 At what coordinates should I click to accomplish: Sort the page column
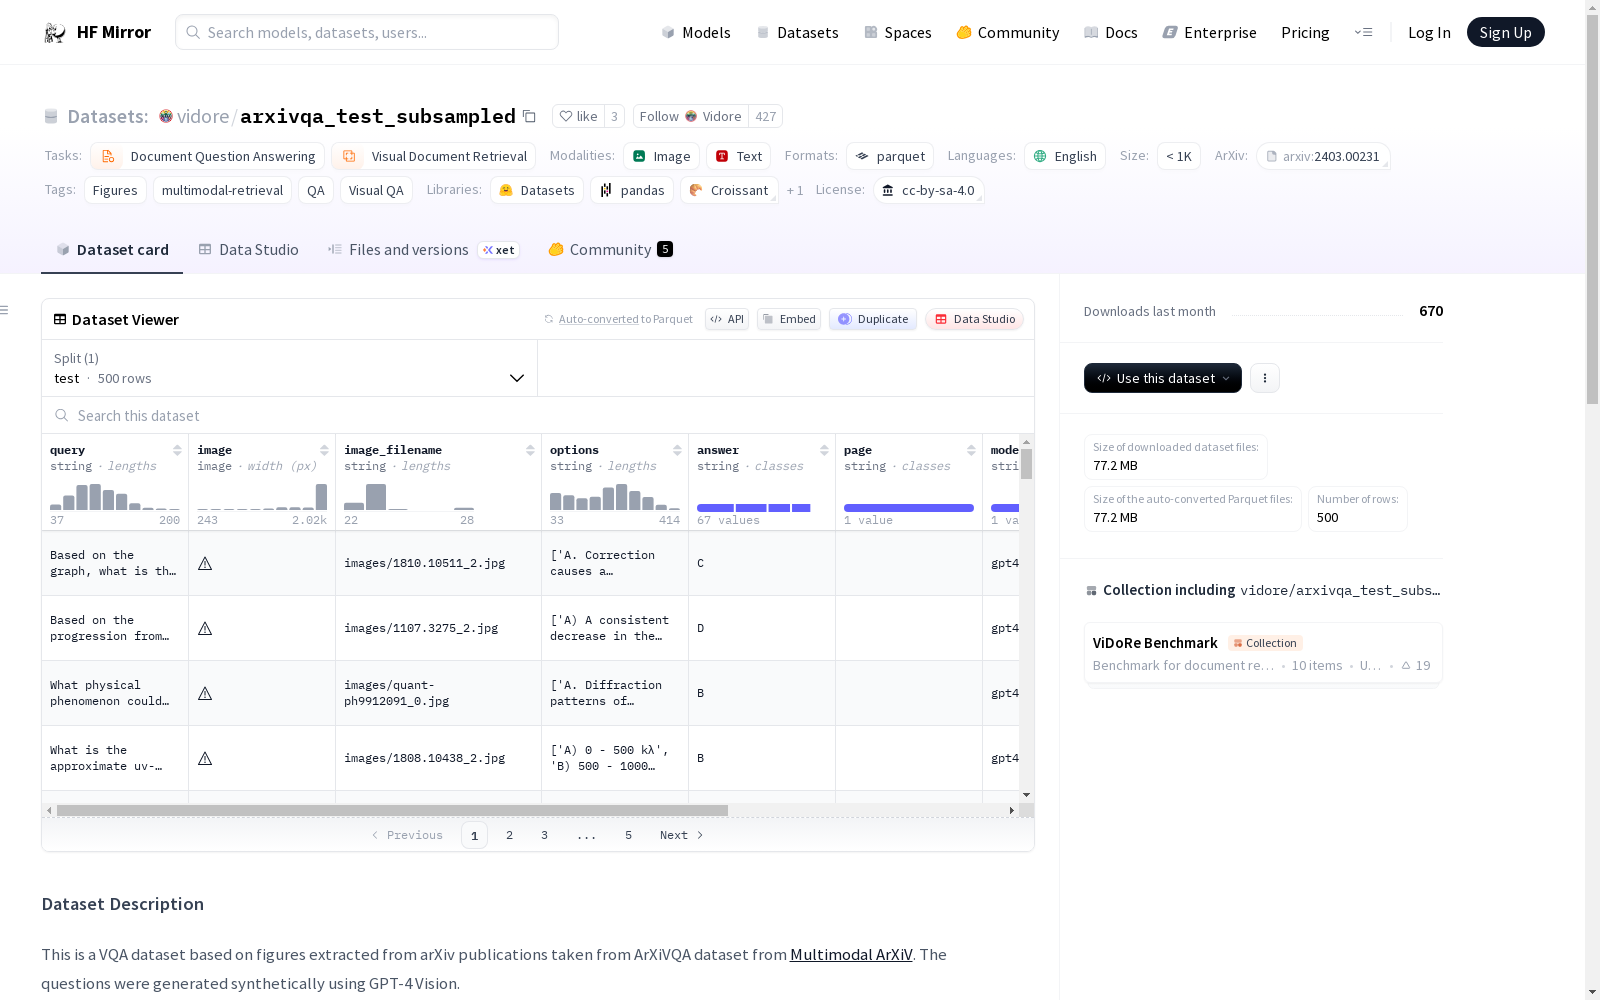pos(971,451)
